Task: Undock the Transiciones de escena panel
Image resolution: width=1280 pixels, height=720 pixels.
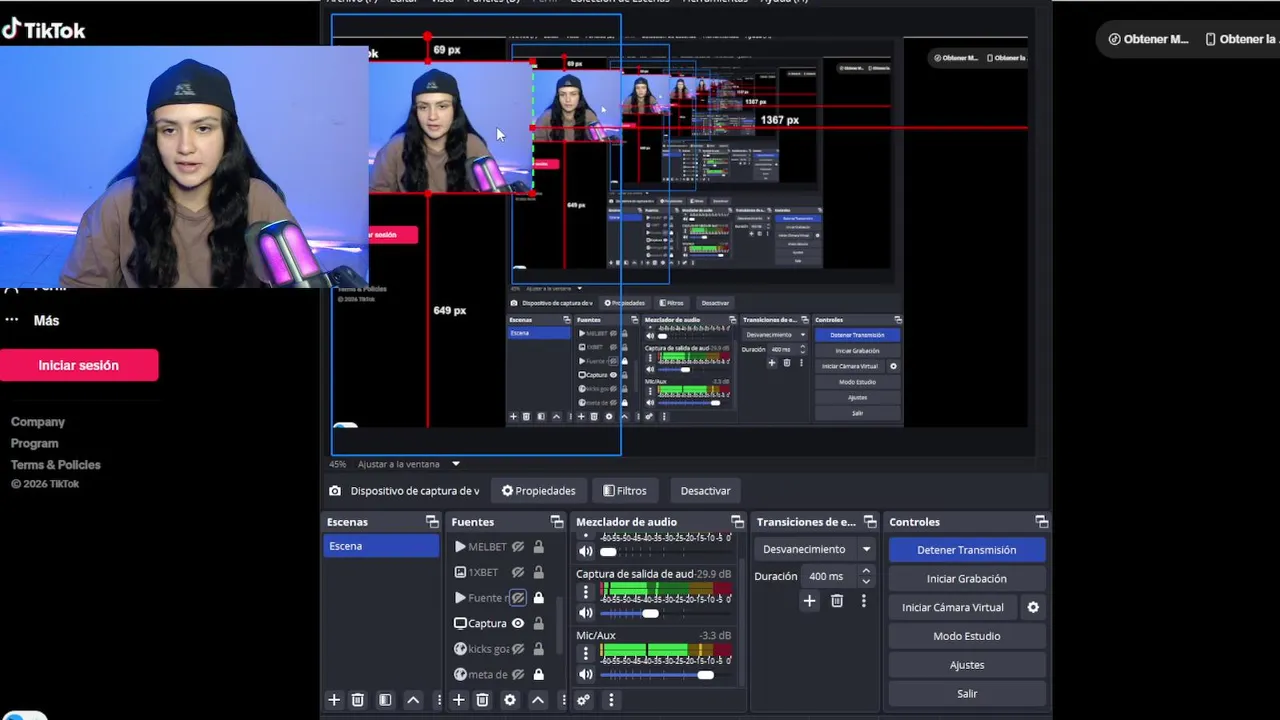Action: point(870,522)
